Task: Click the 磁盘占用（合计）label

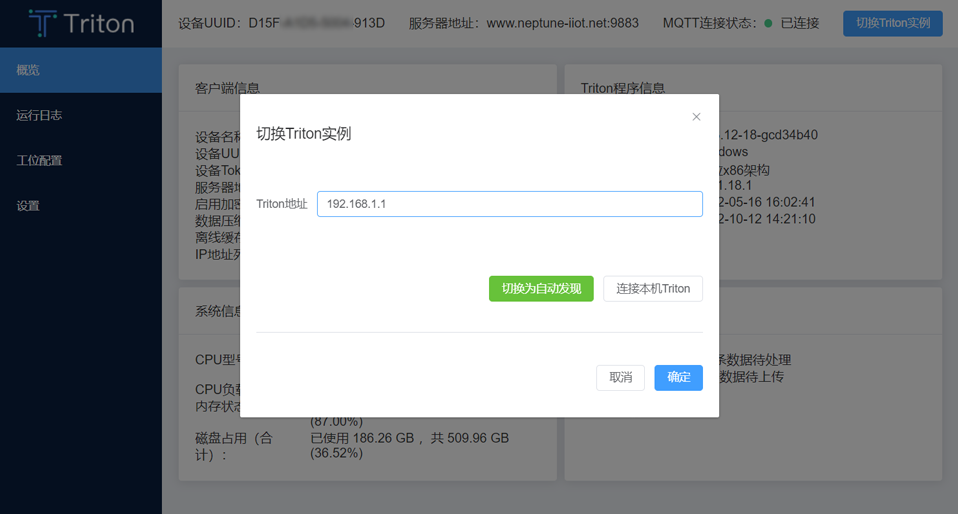Action: (233, 446)
